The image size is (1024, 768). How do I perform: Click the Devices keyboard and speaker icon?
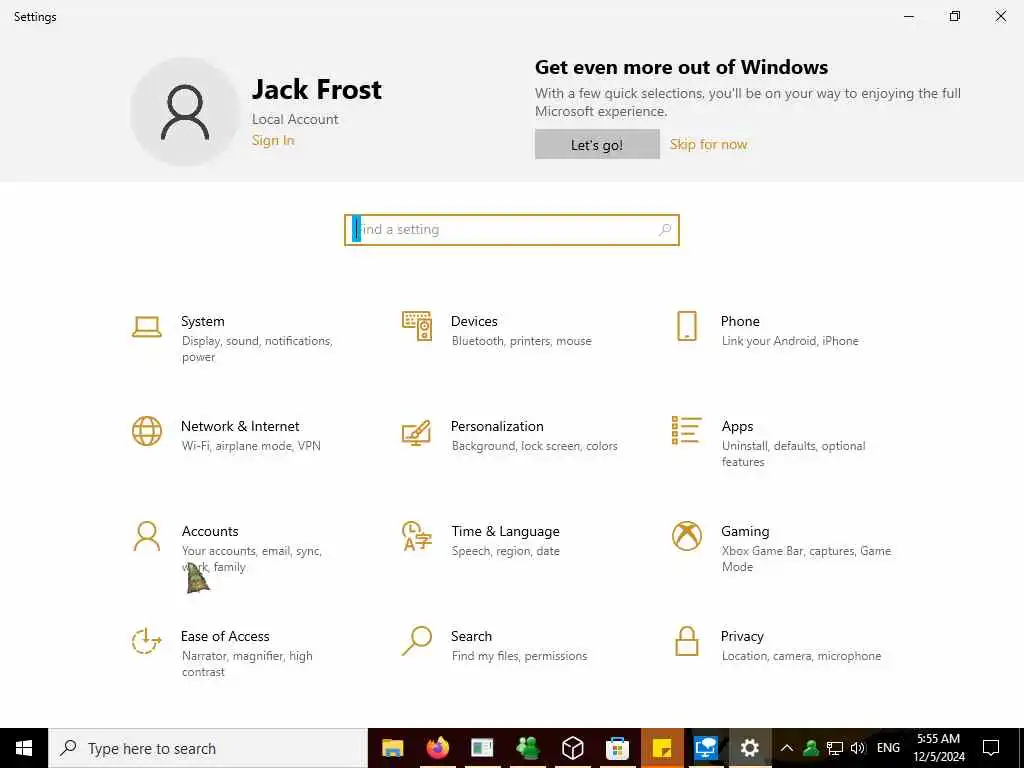417,326
